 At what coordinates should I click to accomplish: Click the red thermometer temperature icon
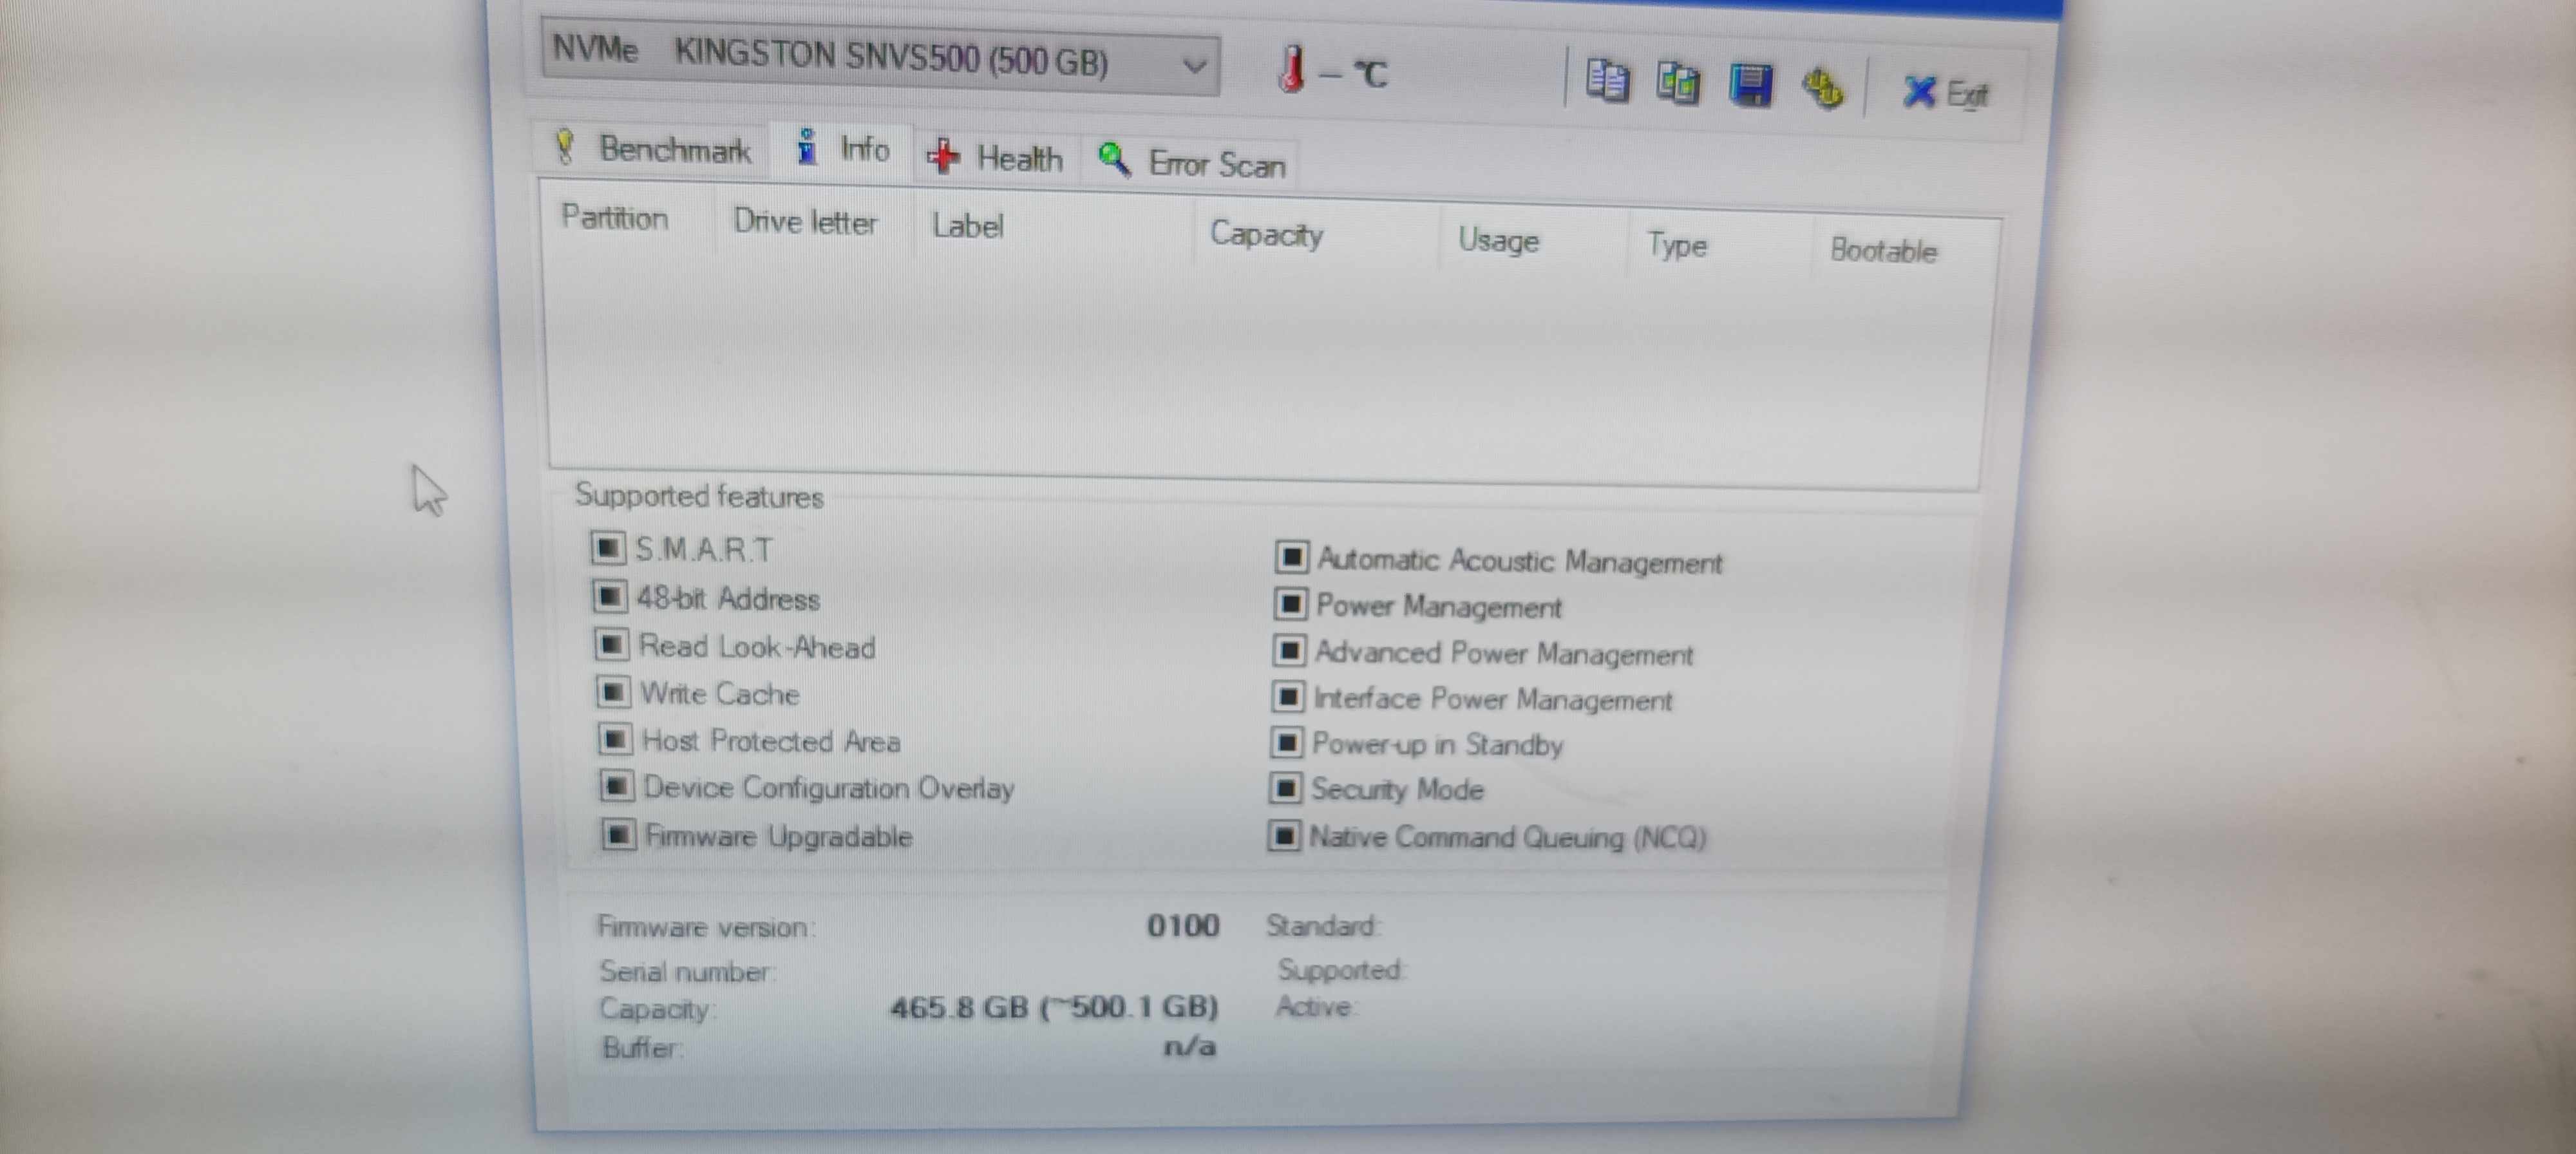pos(1291,70)
